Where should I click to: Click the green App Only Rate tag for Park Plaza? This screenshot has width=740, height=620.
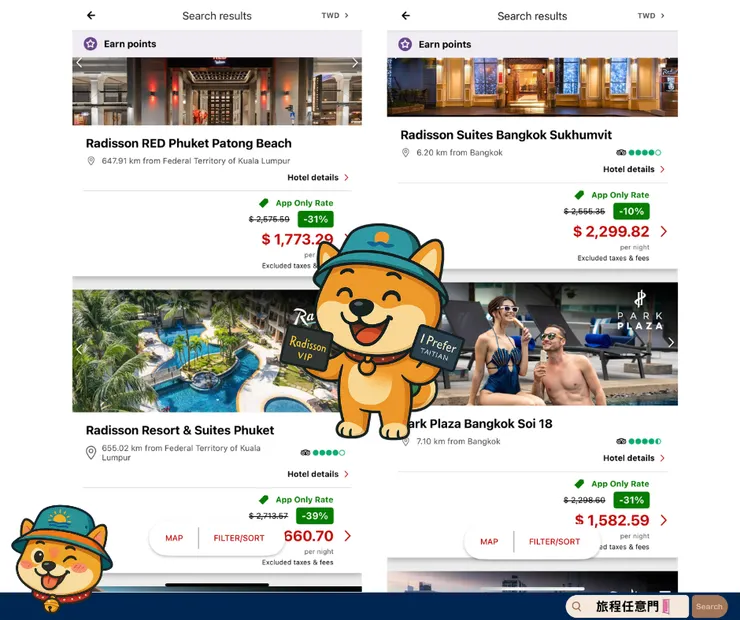pos(579,484)
